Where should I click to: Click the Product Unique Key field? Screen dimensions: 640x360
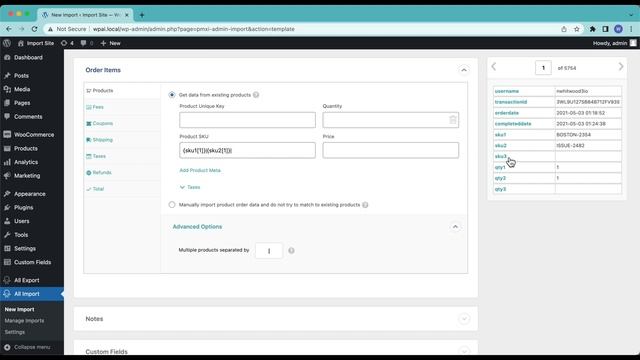click(x=247, y=120)
